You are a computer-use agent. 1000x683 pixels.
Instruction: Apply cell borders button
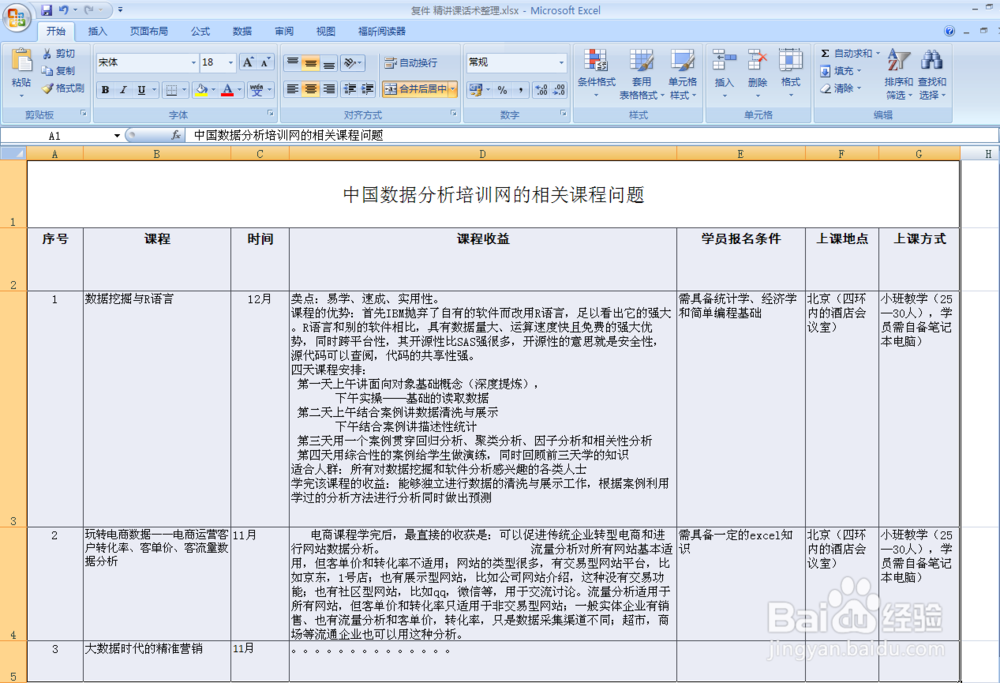pos(171,90)
